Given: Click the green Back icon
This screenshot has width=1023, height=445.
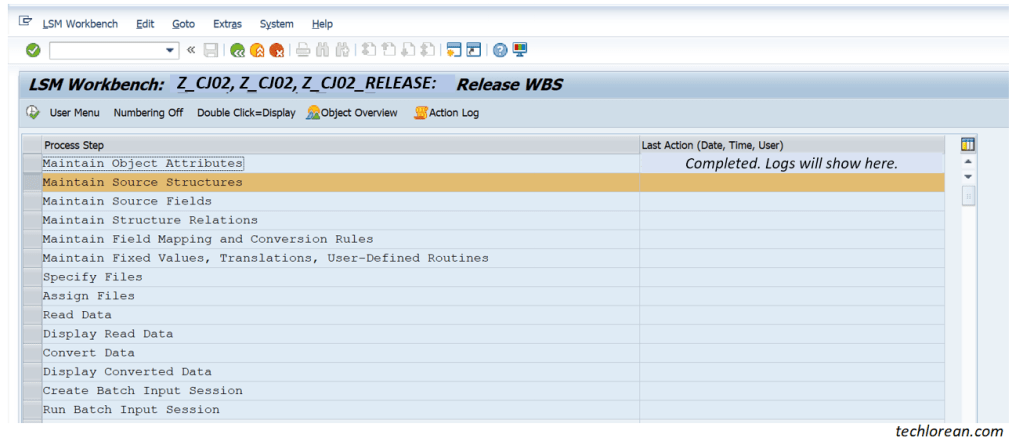Looking at the screenshot, I should pyautogui.click(x=237, y=50).
